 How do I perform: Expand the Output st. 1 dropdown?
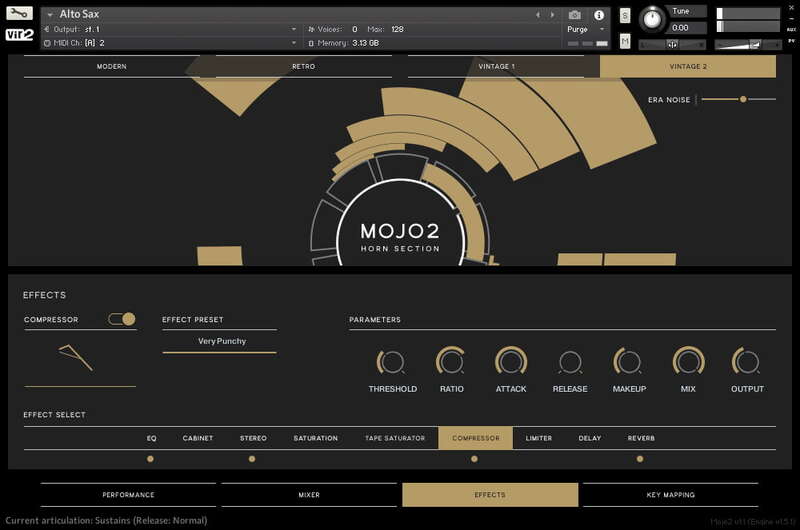(293, 29)
